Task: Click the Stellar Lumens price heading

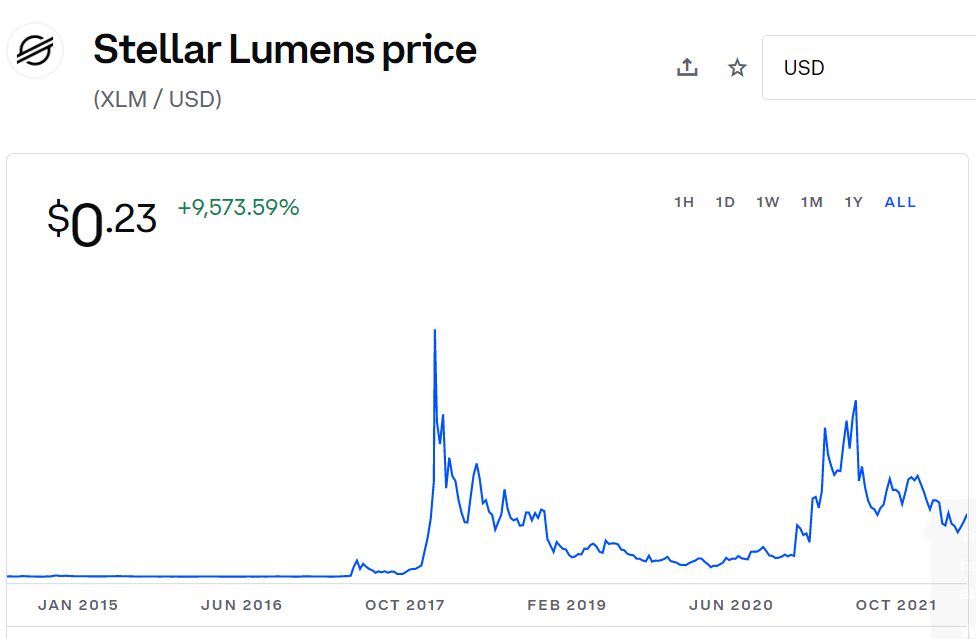Action: click(284, 49)
